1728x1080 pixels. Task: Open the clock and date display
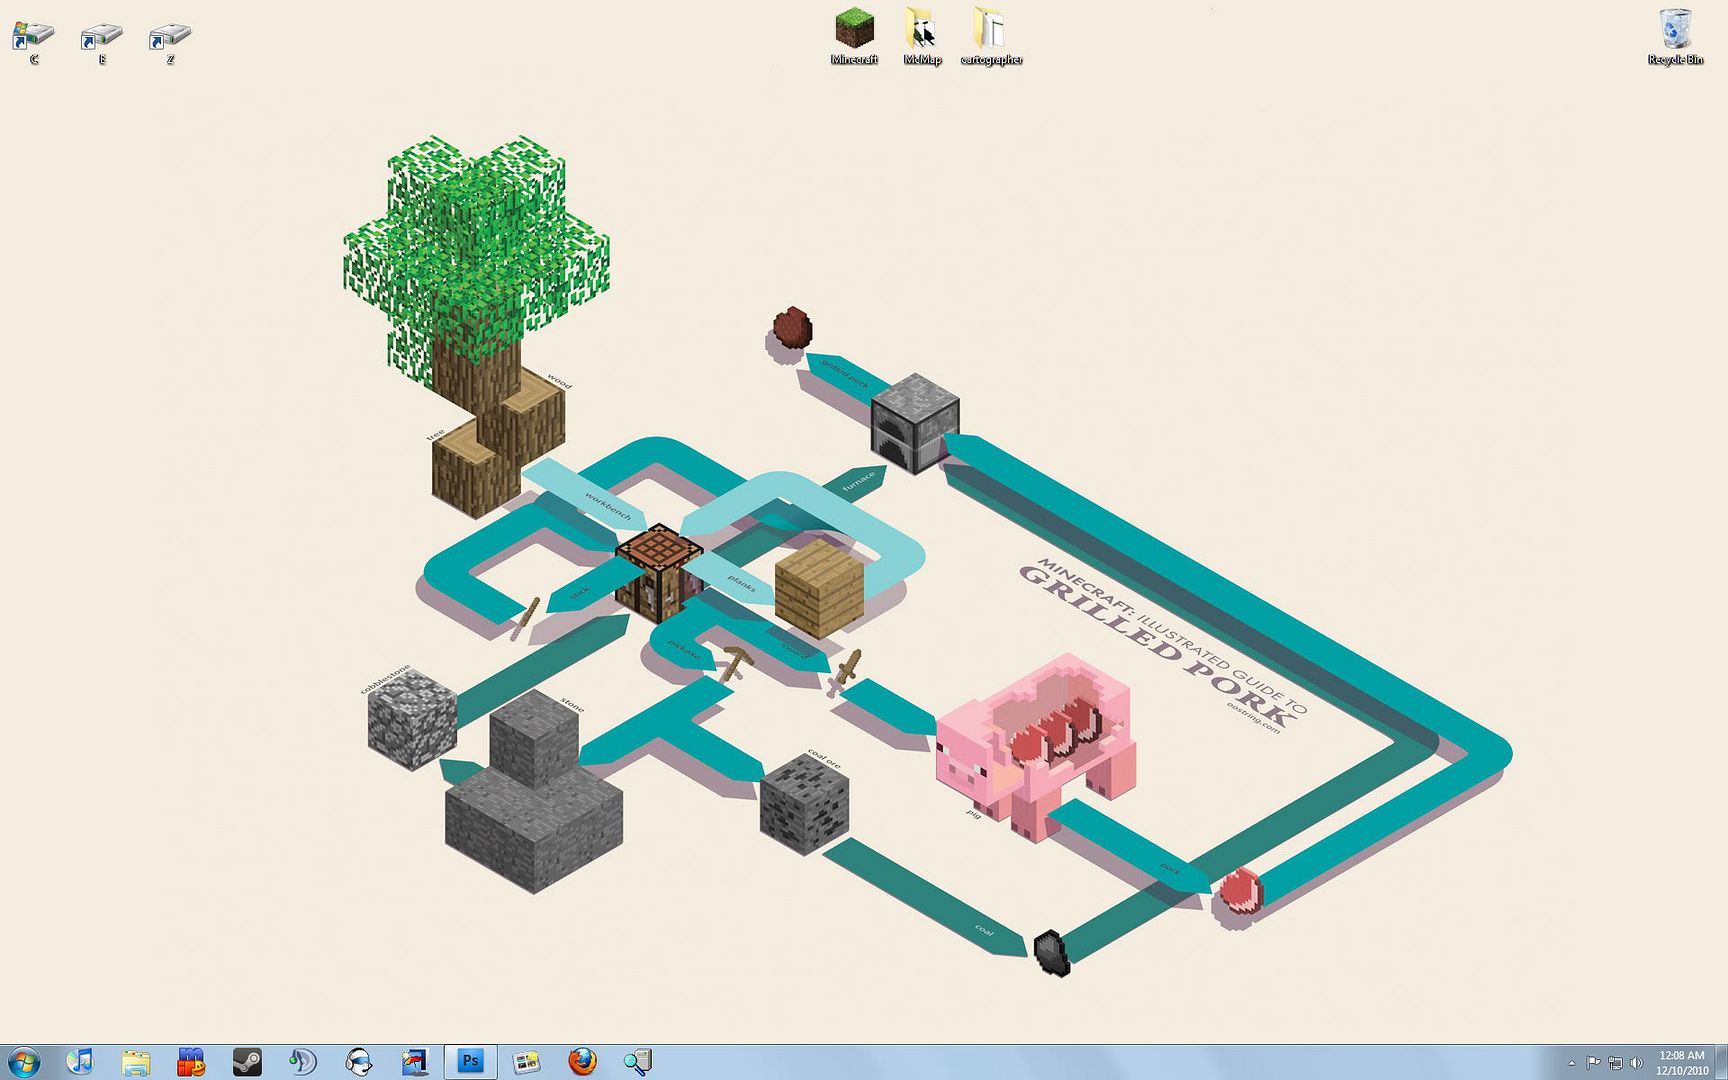click(1681, 1062)
